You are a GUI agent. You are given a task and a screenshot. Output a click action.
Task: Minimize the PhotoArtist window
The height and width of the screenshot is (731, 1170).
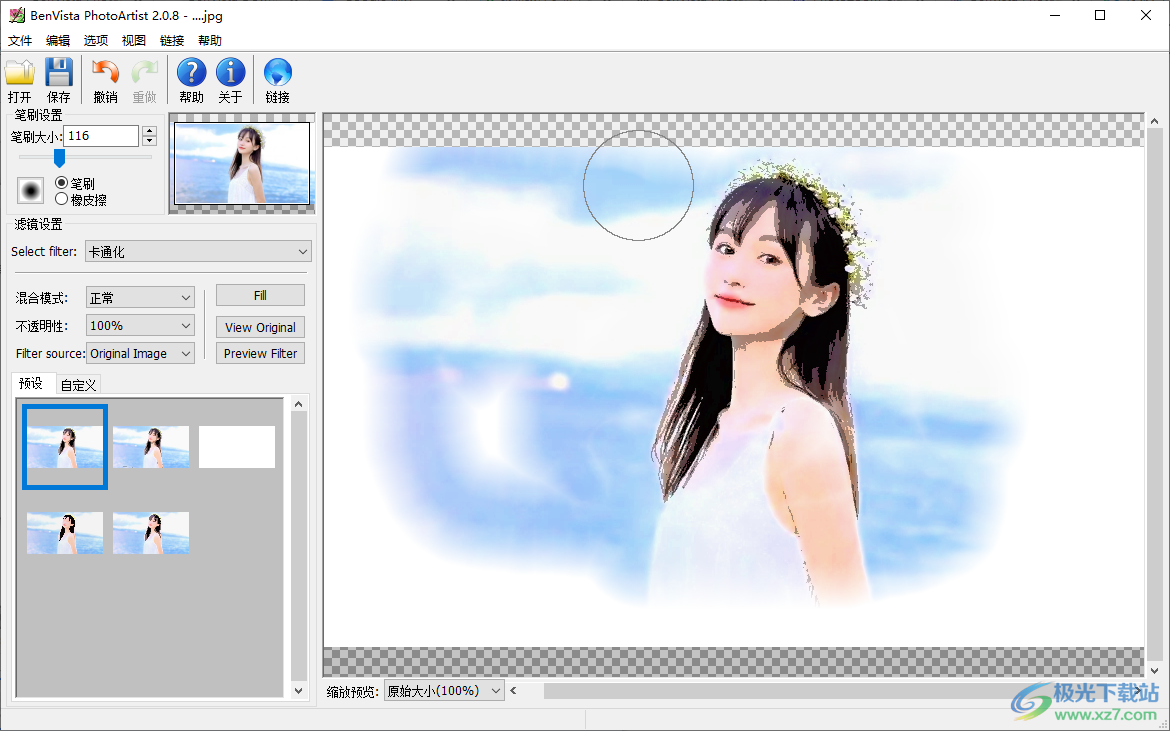1055,15
